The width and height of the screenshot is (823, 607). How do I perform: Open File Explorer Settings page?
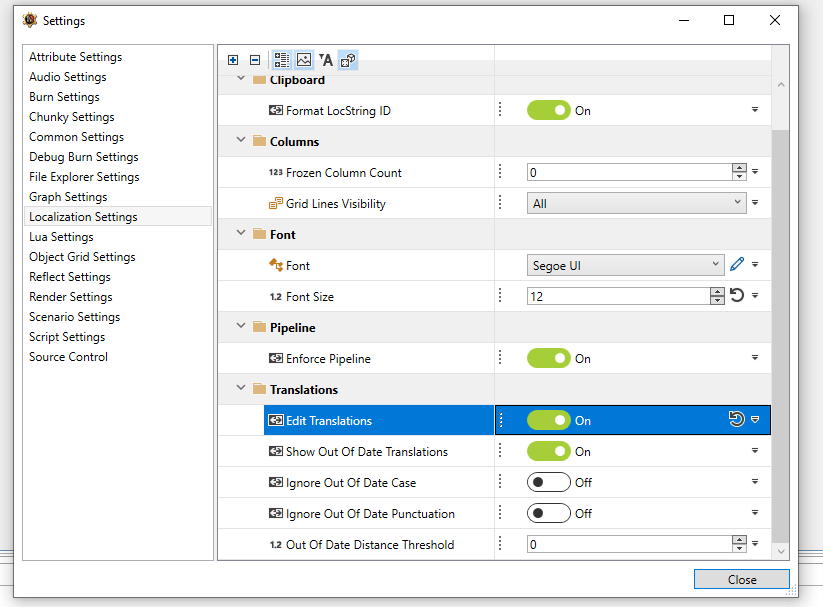[x=85, y=176]
